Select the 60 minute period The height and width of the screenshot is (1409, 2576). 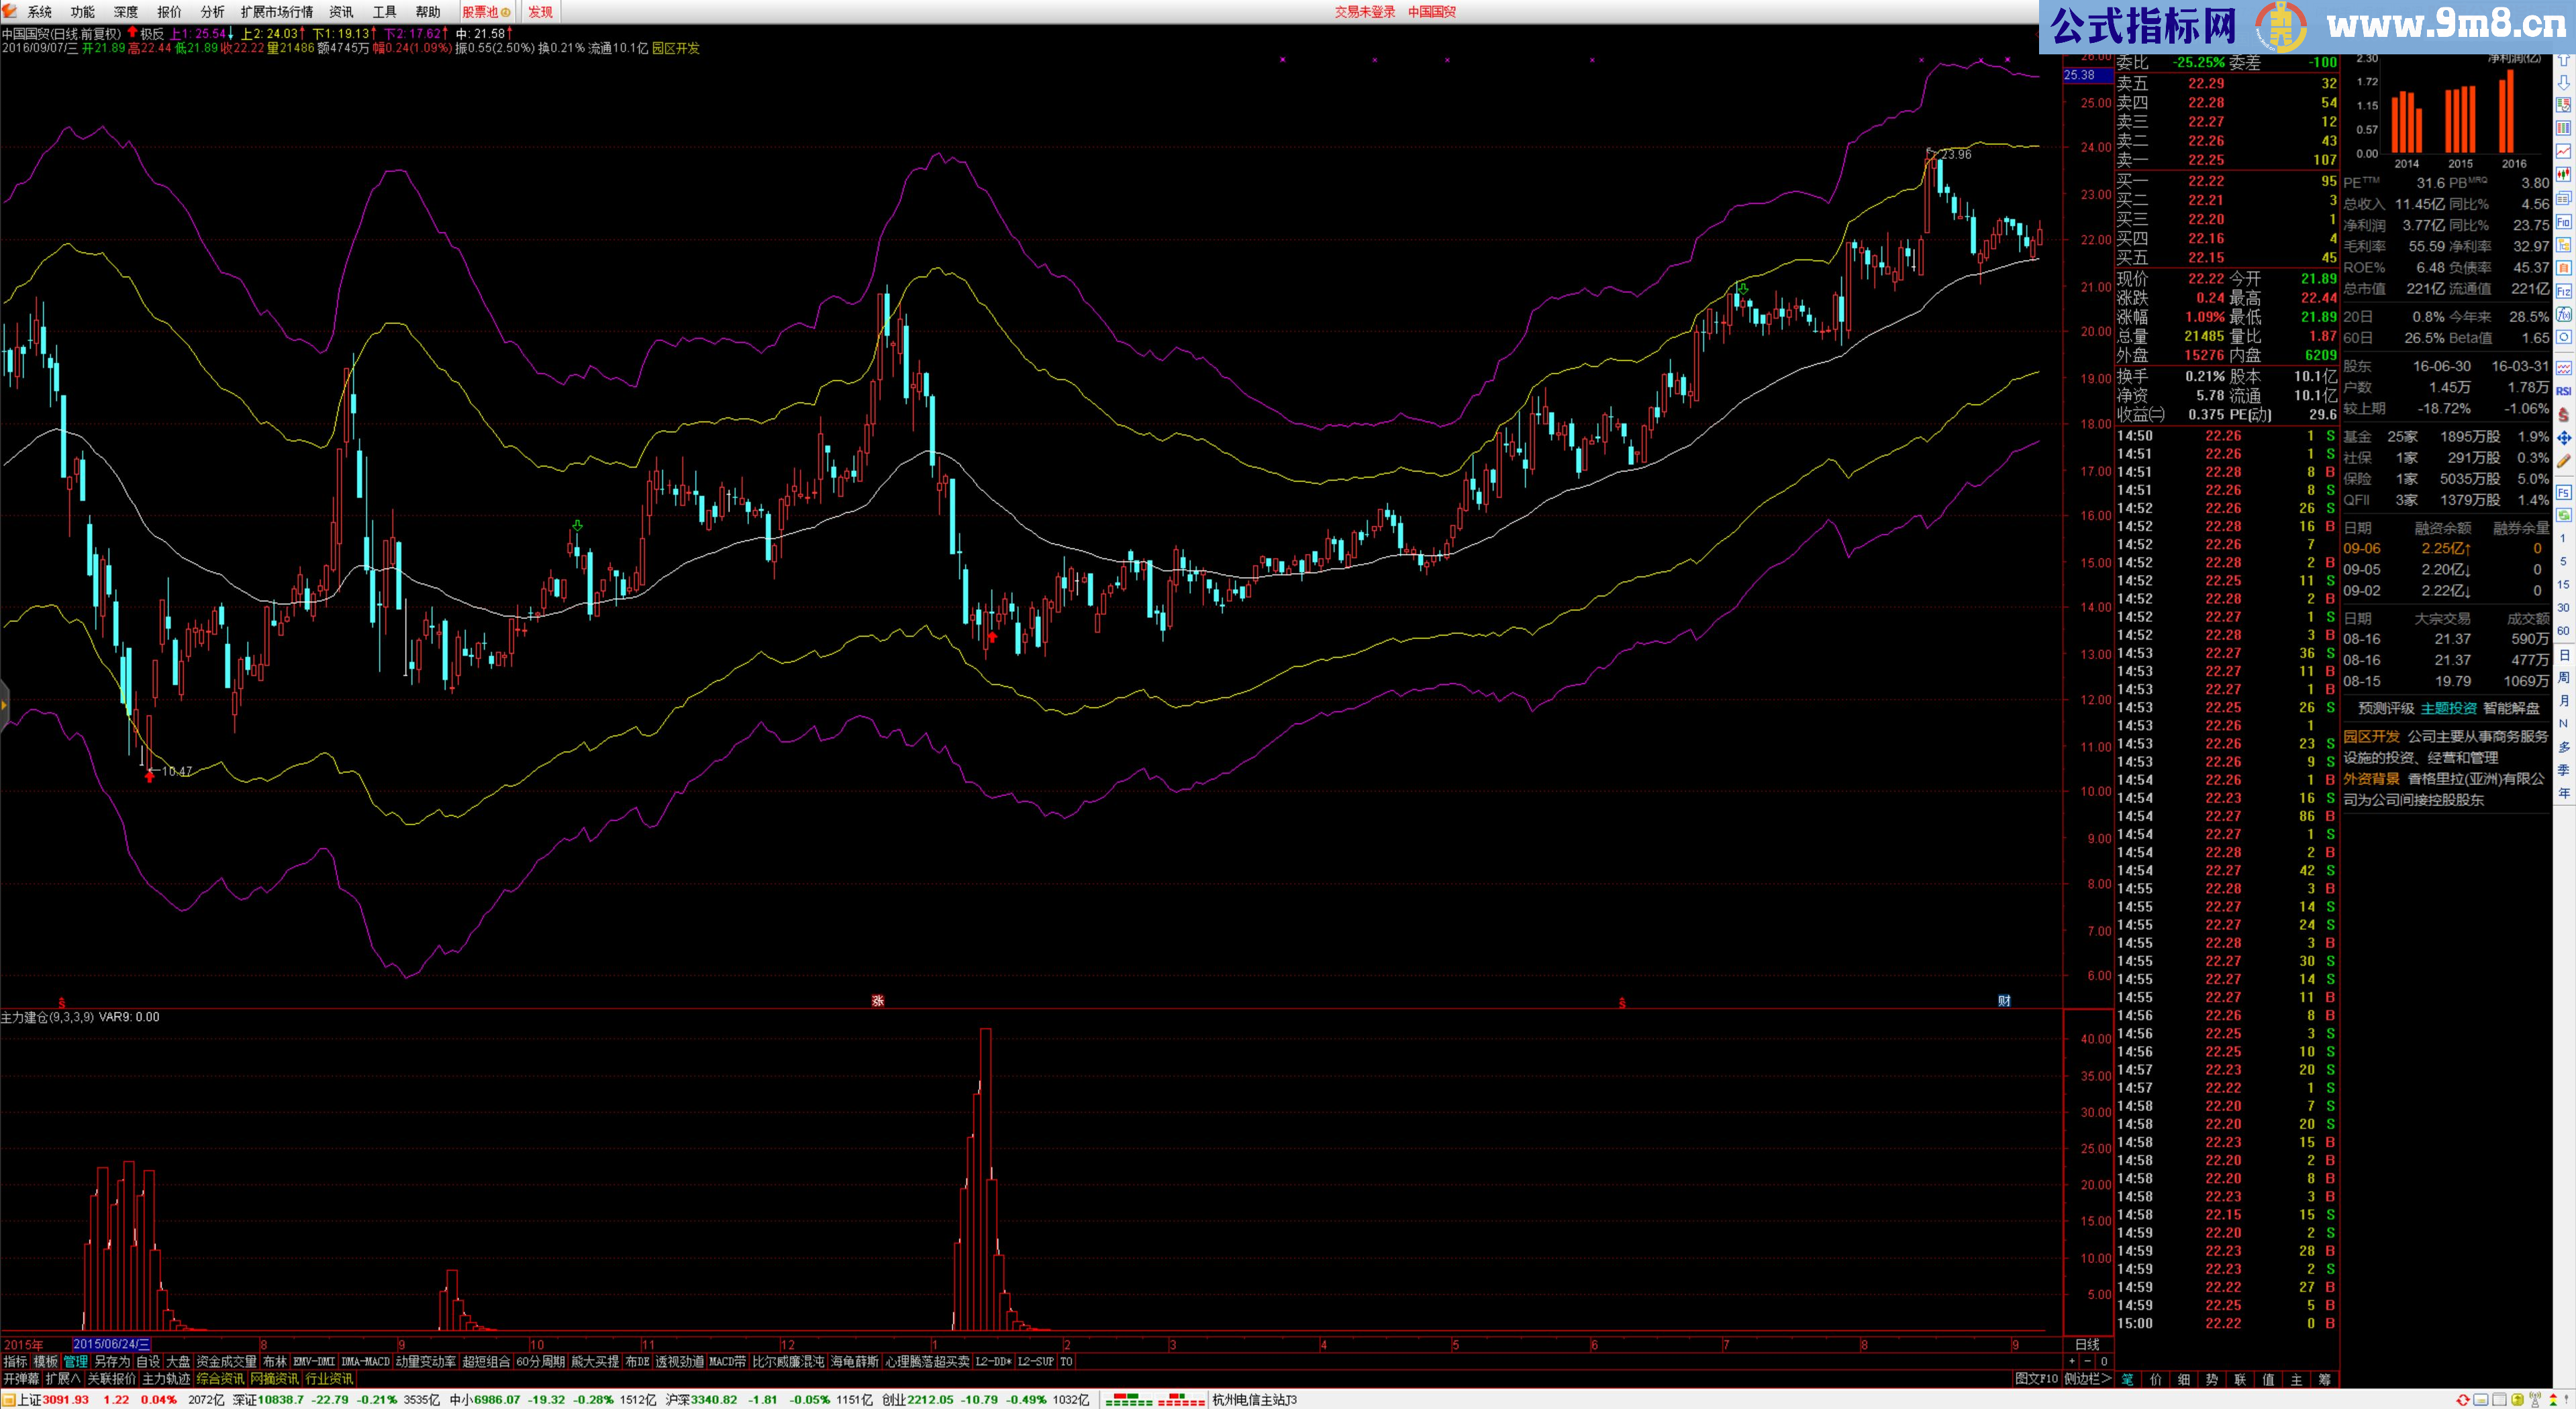2564,631
